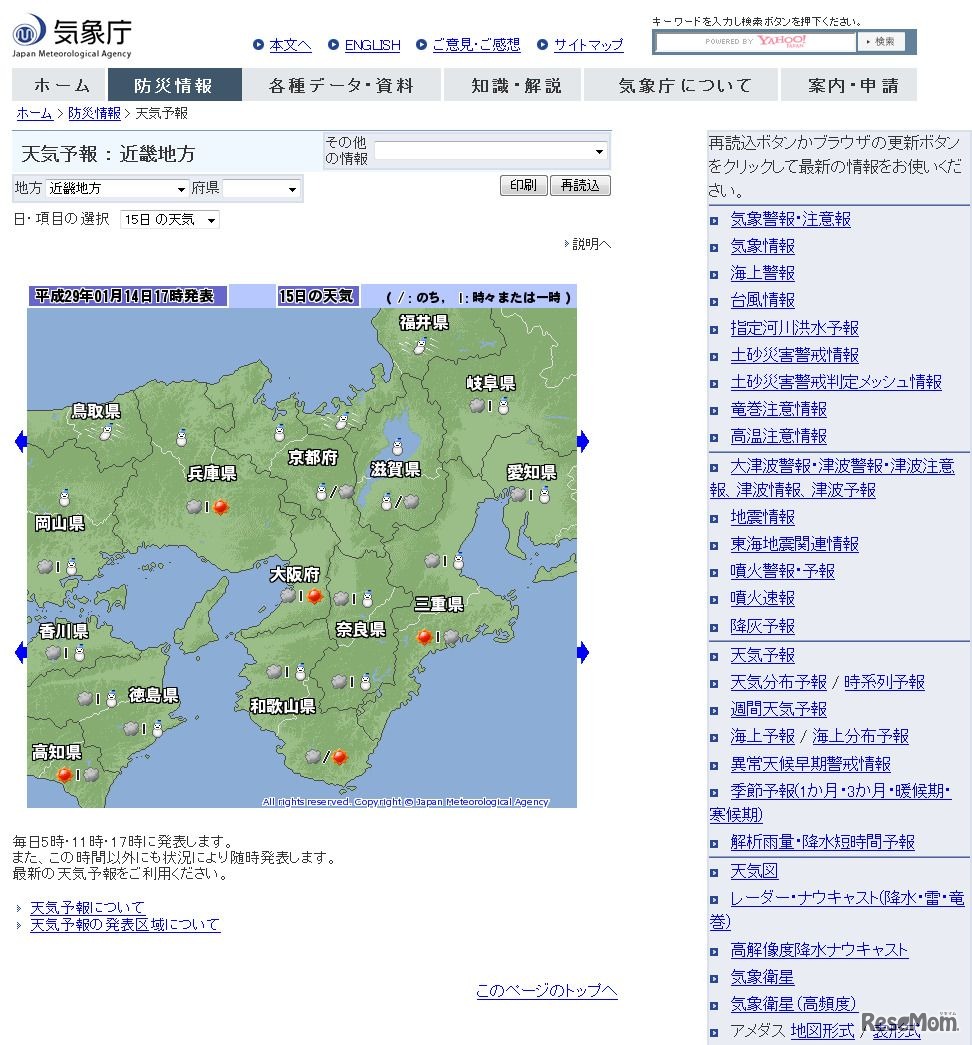Open the ホーム navigation tab

click(x=59, y=85)
